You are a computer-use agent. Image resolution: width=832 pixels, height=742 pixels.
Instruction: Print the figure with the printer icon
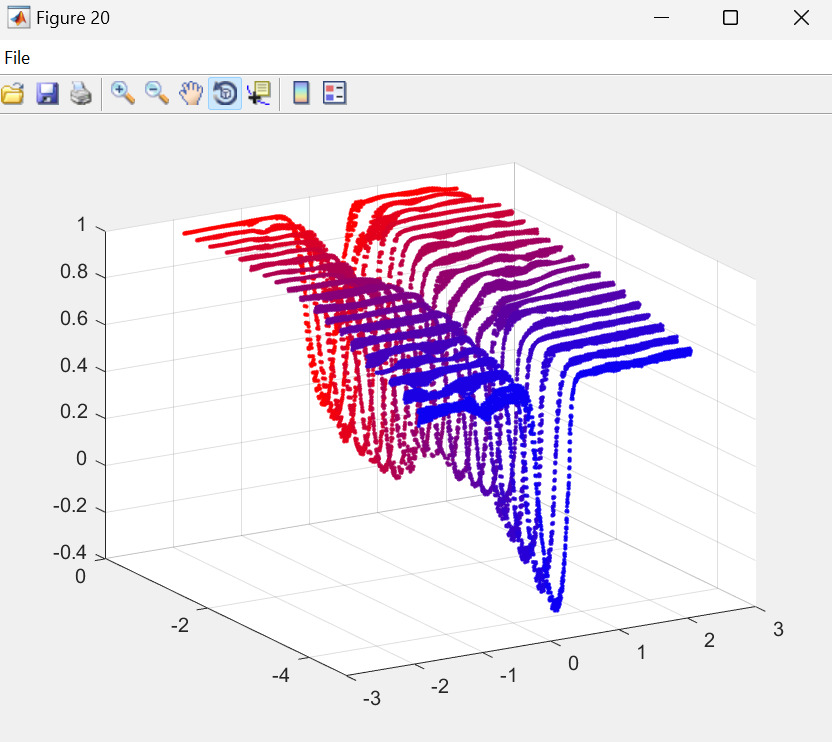click(81, 94)
